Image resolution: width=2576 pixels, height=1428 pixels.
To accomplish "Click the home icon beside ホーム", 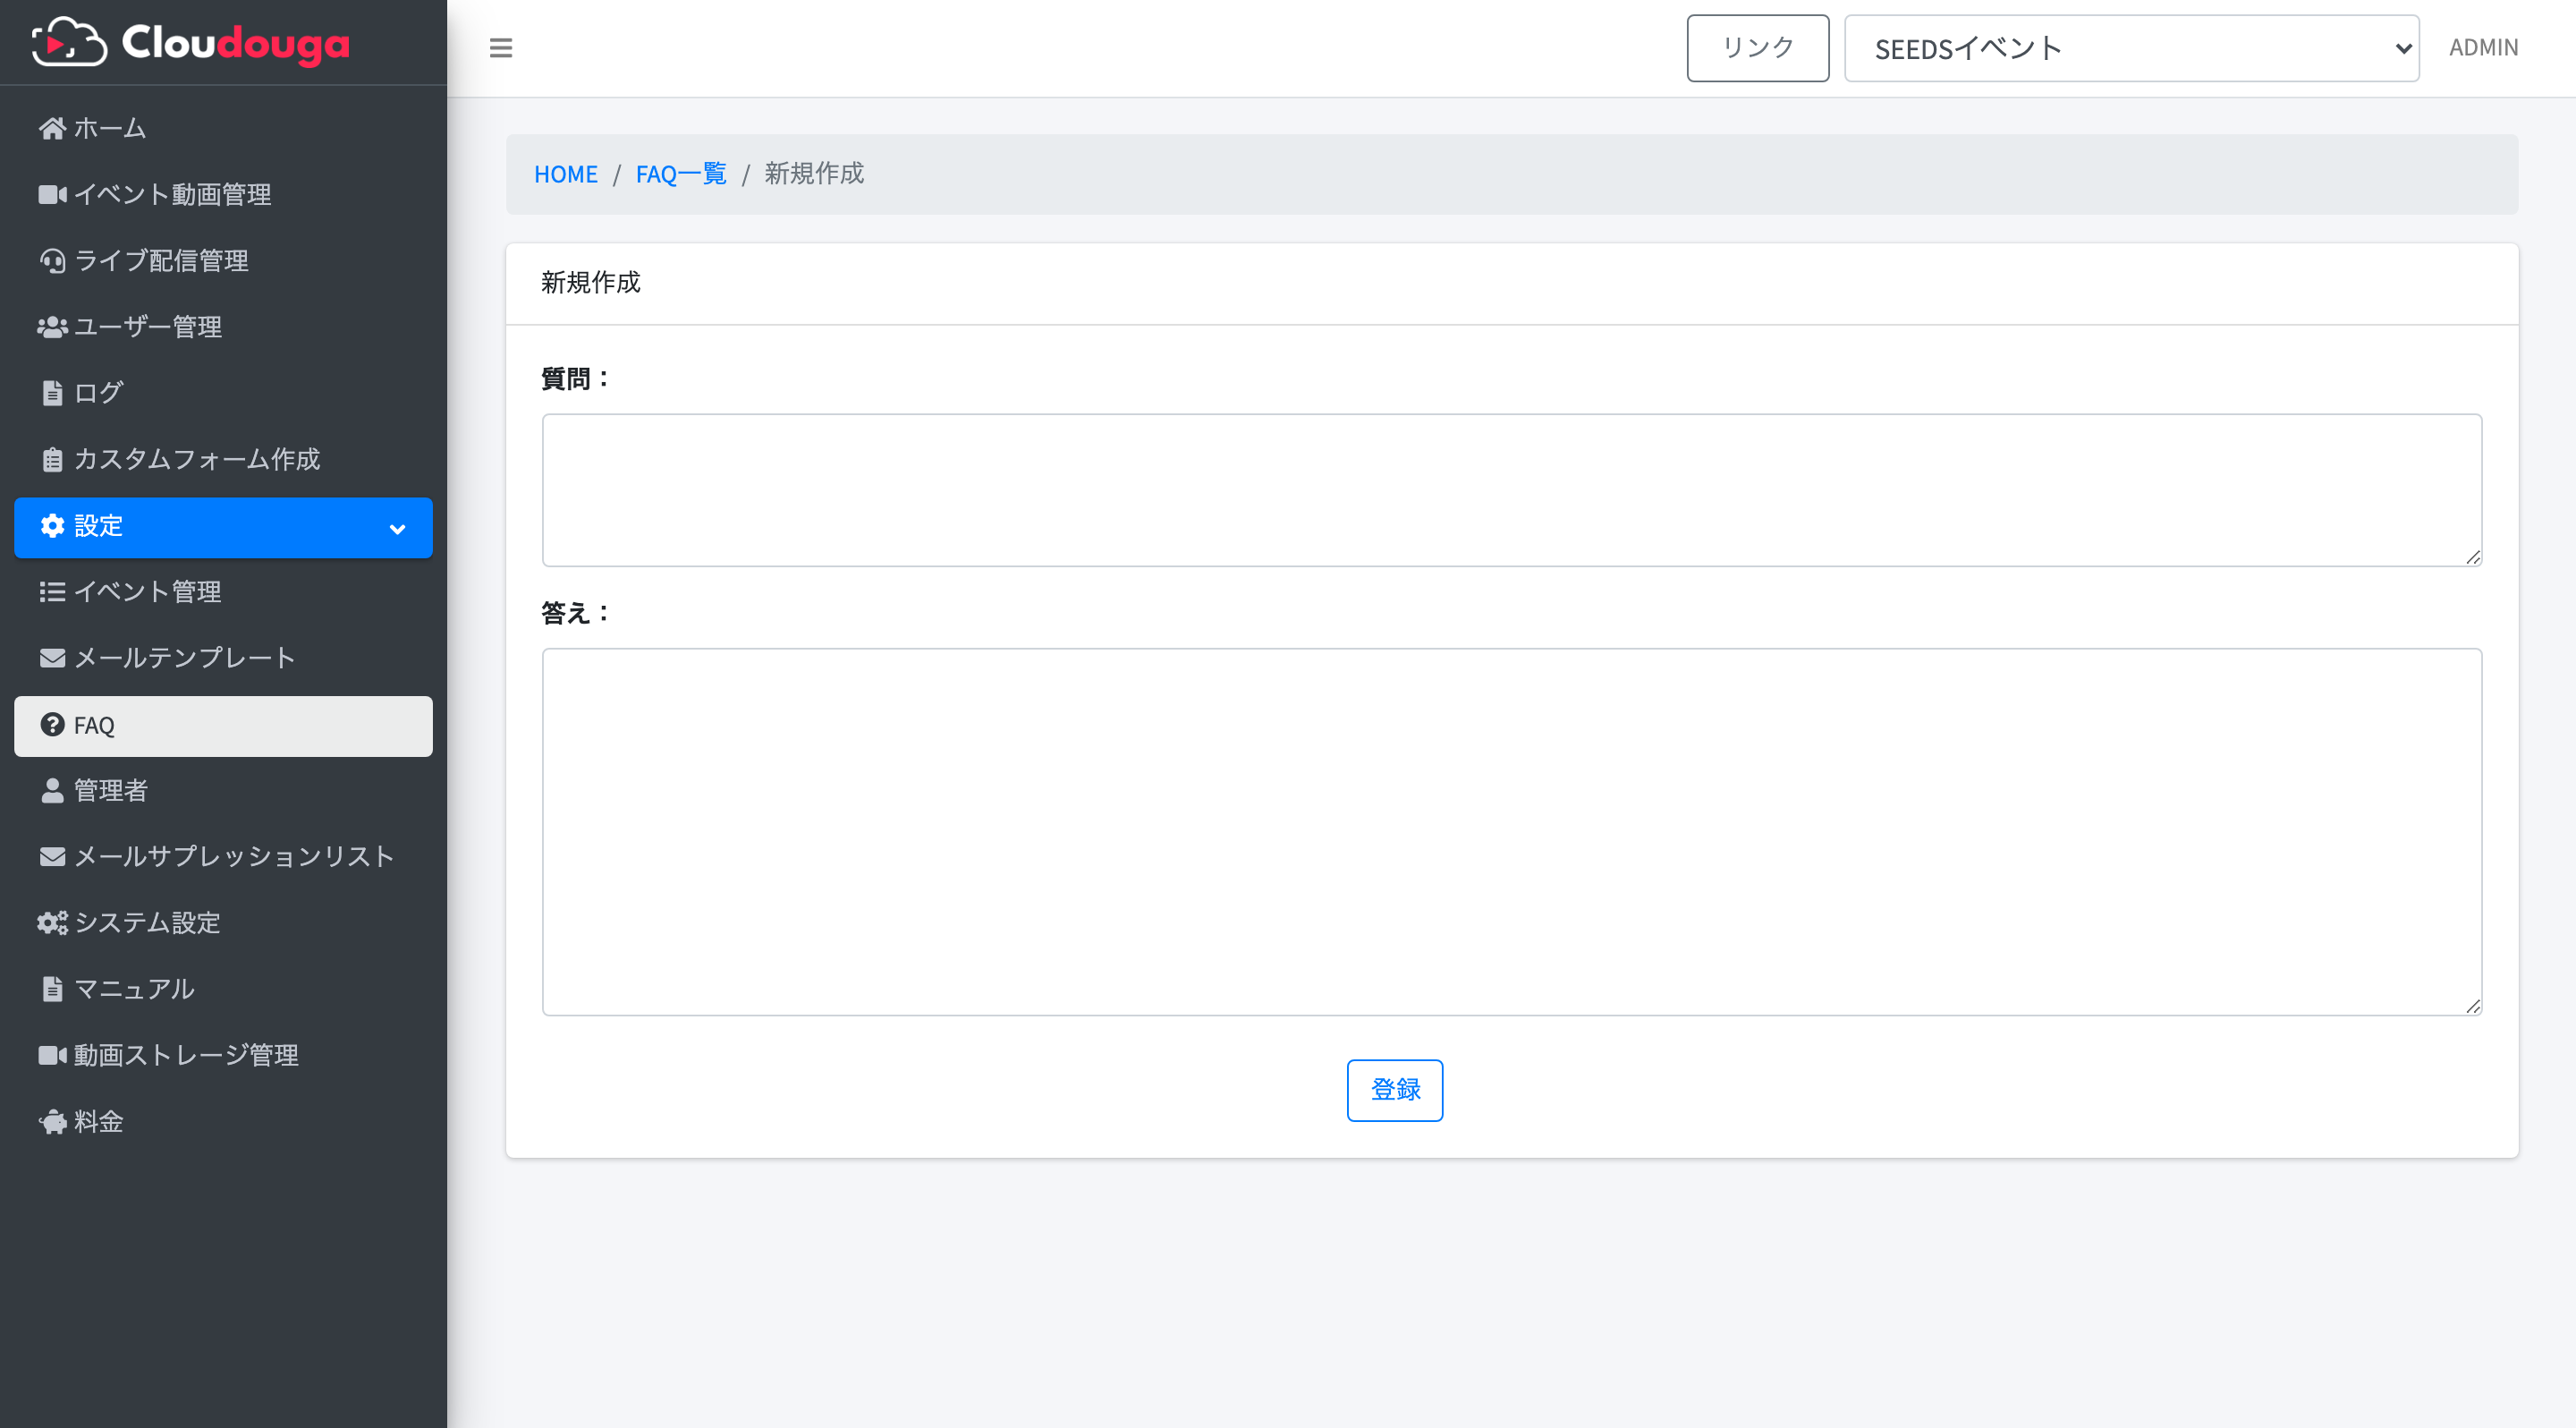I will 52,129.
